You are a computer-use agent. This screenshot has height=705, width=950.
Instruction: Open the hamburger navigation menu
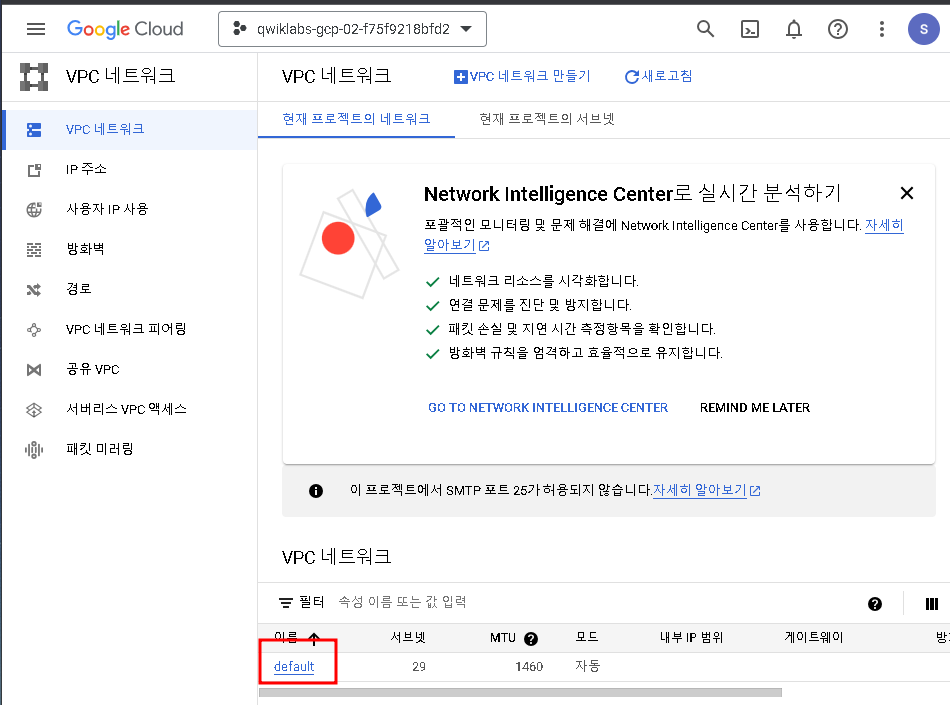point(36,28)
